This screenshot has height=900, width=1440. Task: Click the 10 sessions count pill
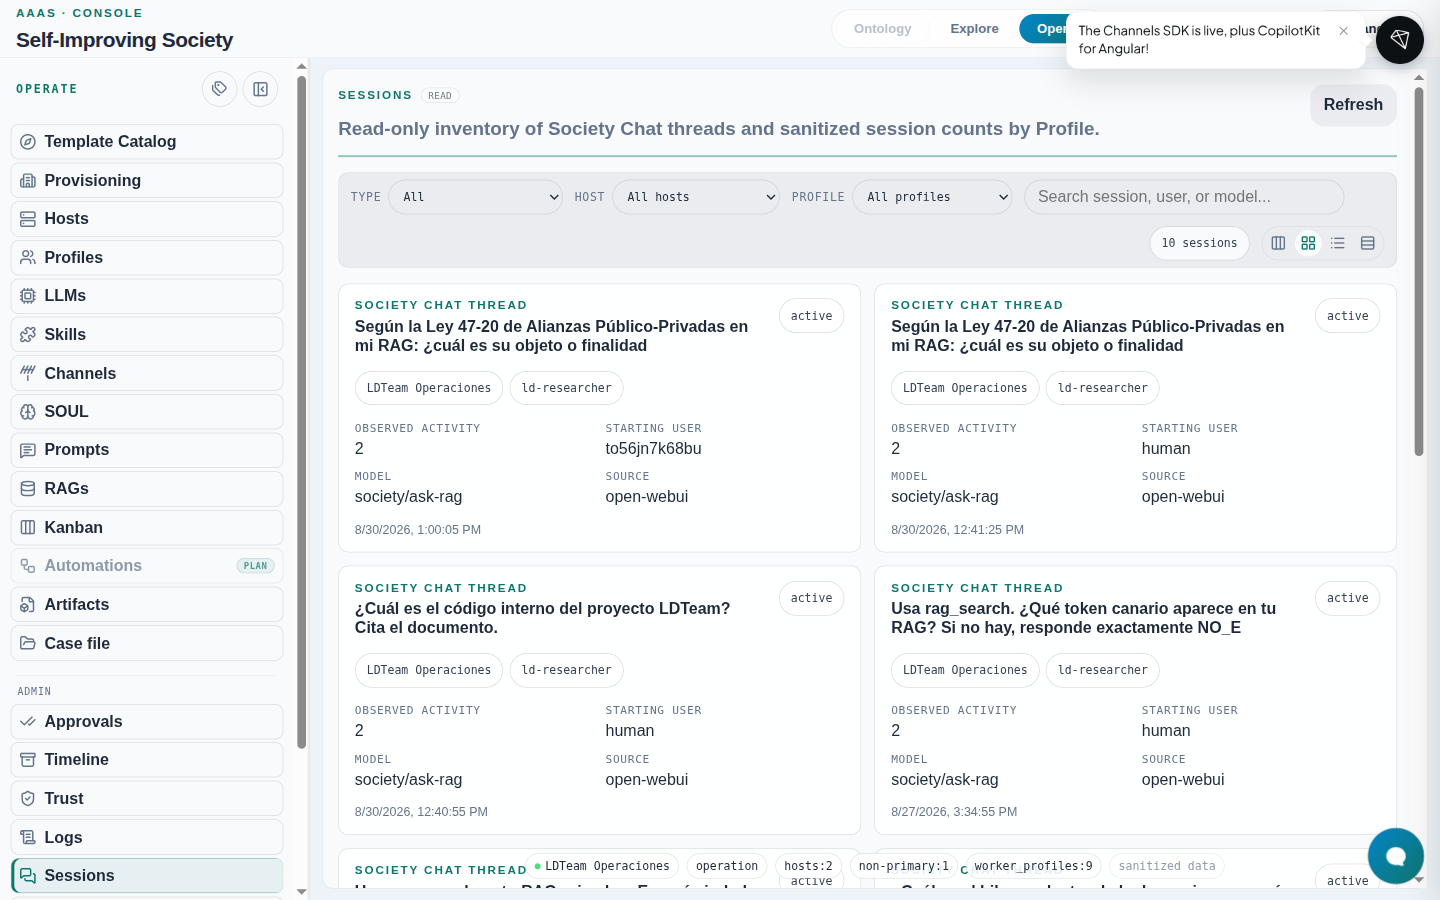point(1199,243)
